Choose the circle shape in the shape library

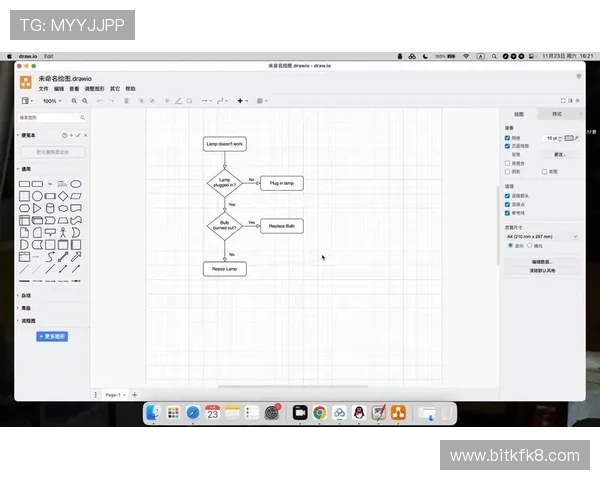pos(37,196)
